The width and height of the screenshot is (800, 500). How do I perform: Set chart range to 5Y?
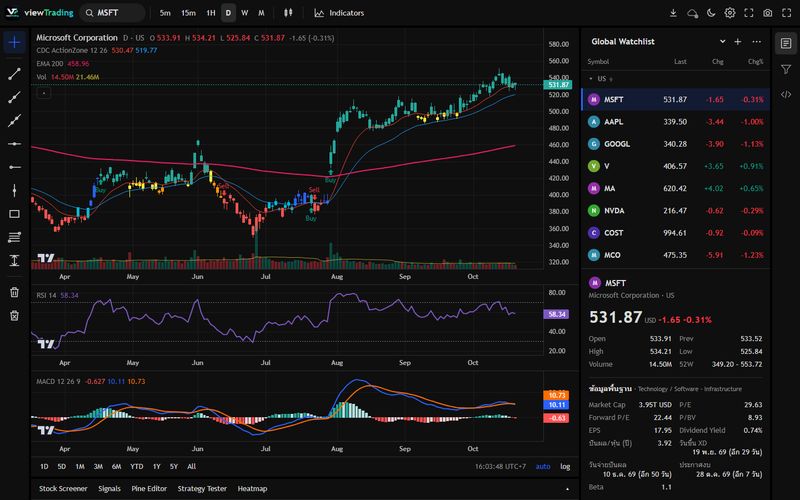click(174, 466)
